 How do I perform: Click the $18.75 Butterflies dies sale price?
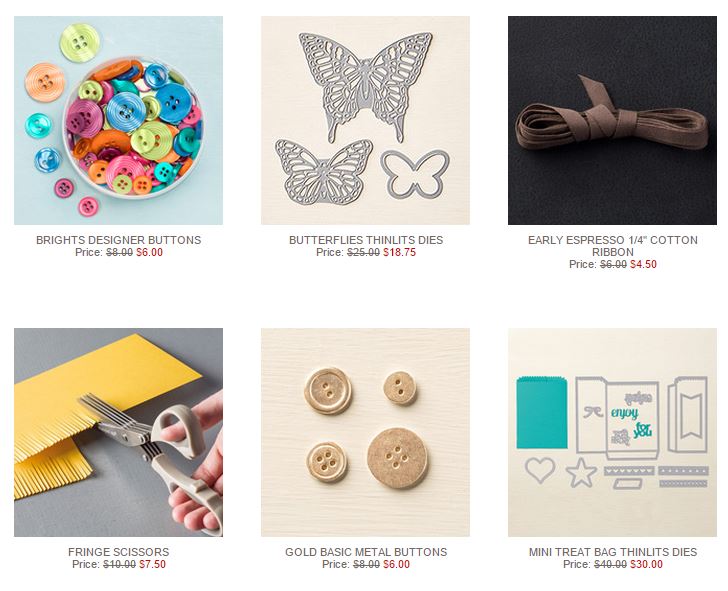pos(399,253)
